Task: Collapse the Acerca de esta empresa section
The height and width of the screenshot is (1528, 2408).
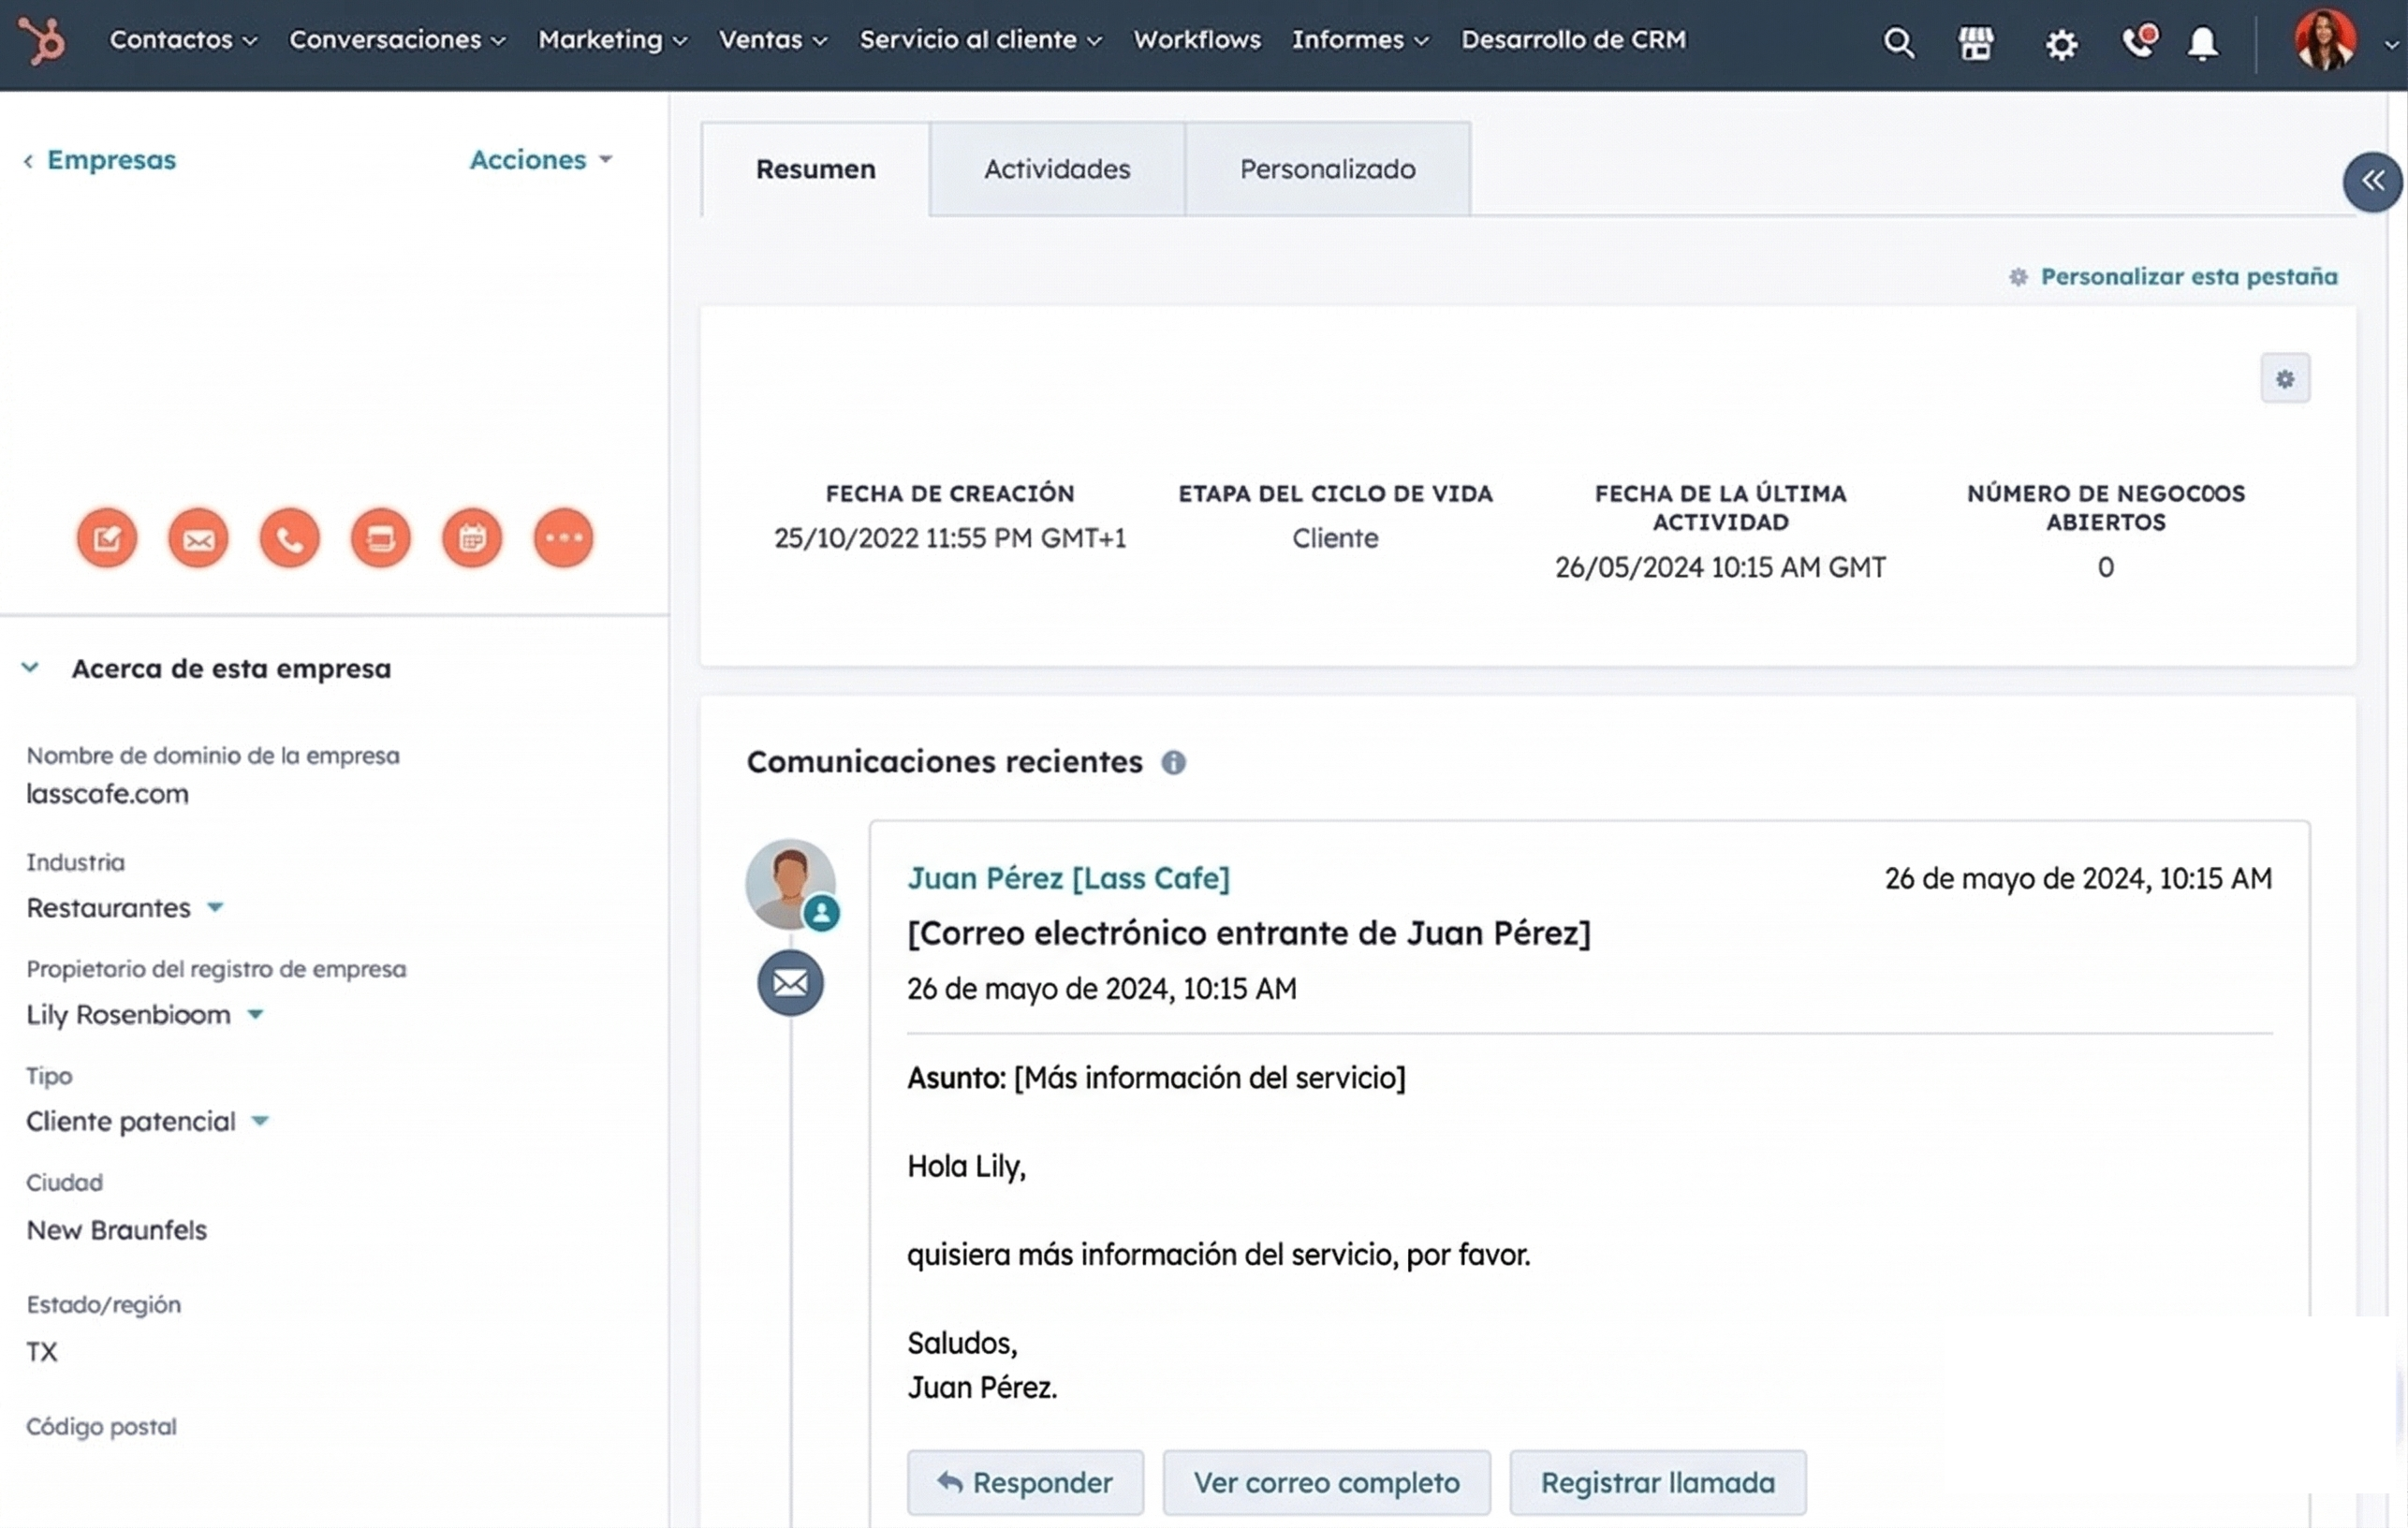Action: pos(30,667)
